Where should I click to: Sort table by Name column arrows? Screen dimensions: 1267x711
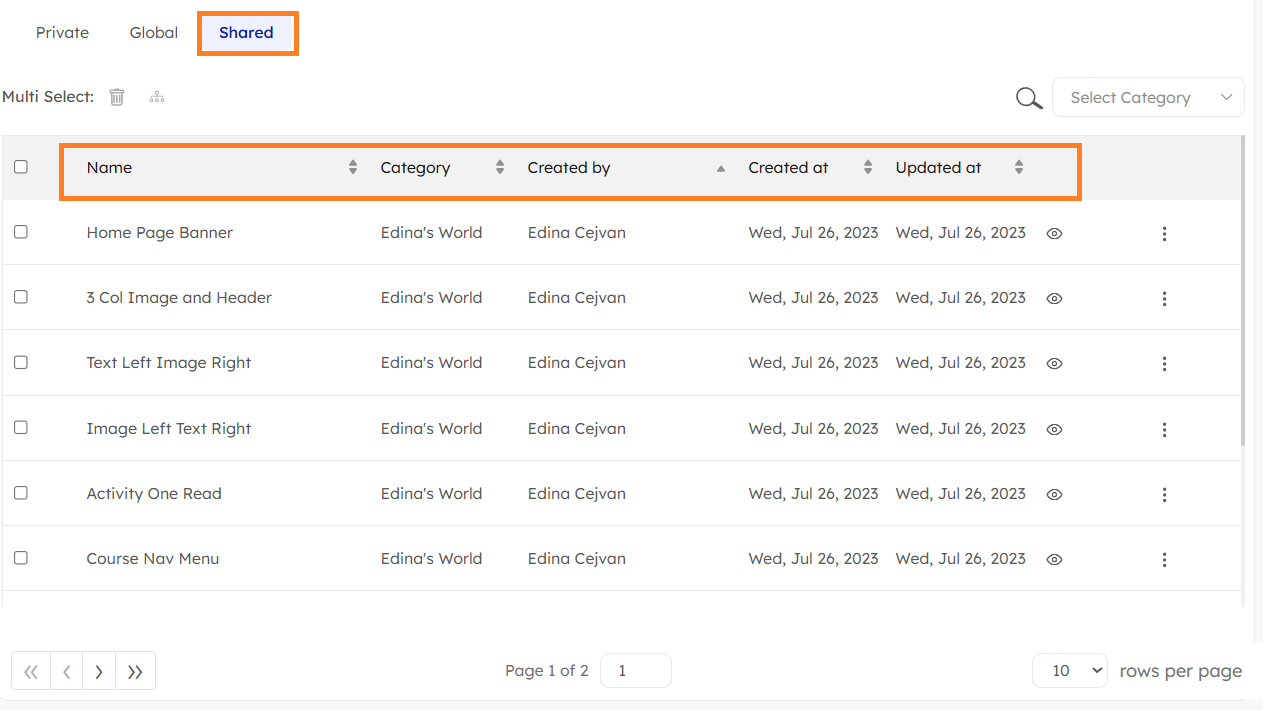click(353, 168)
